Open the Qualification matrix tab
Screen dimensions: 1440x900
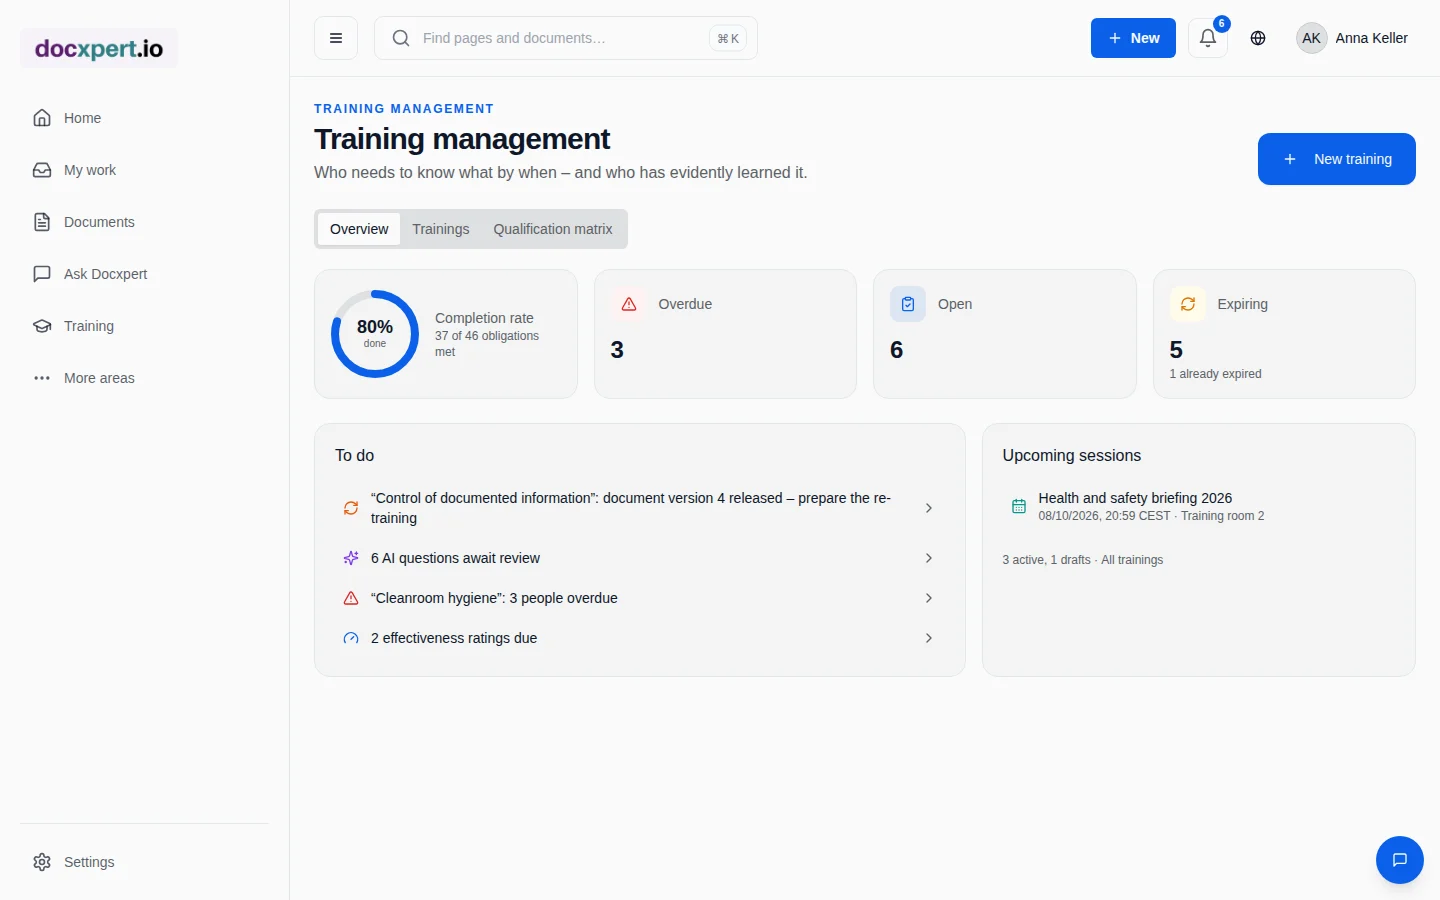553,229
